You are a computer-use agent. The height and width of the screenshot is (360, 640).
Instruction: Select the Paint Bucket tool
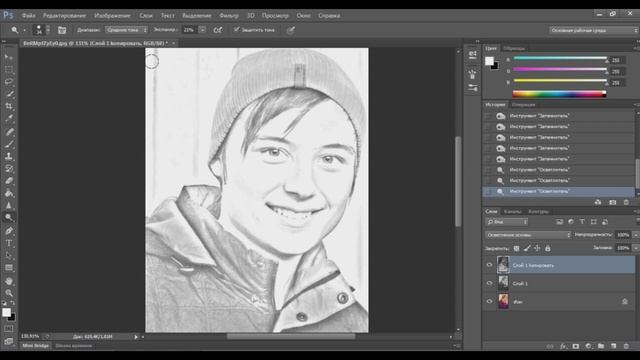[x=9, y=193]
